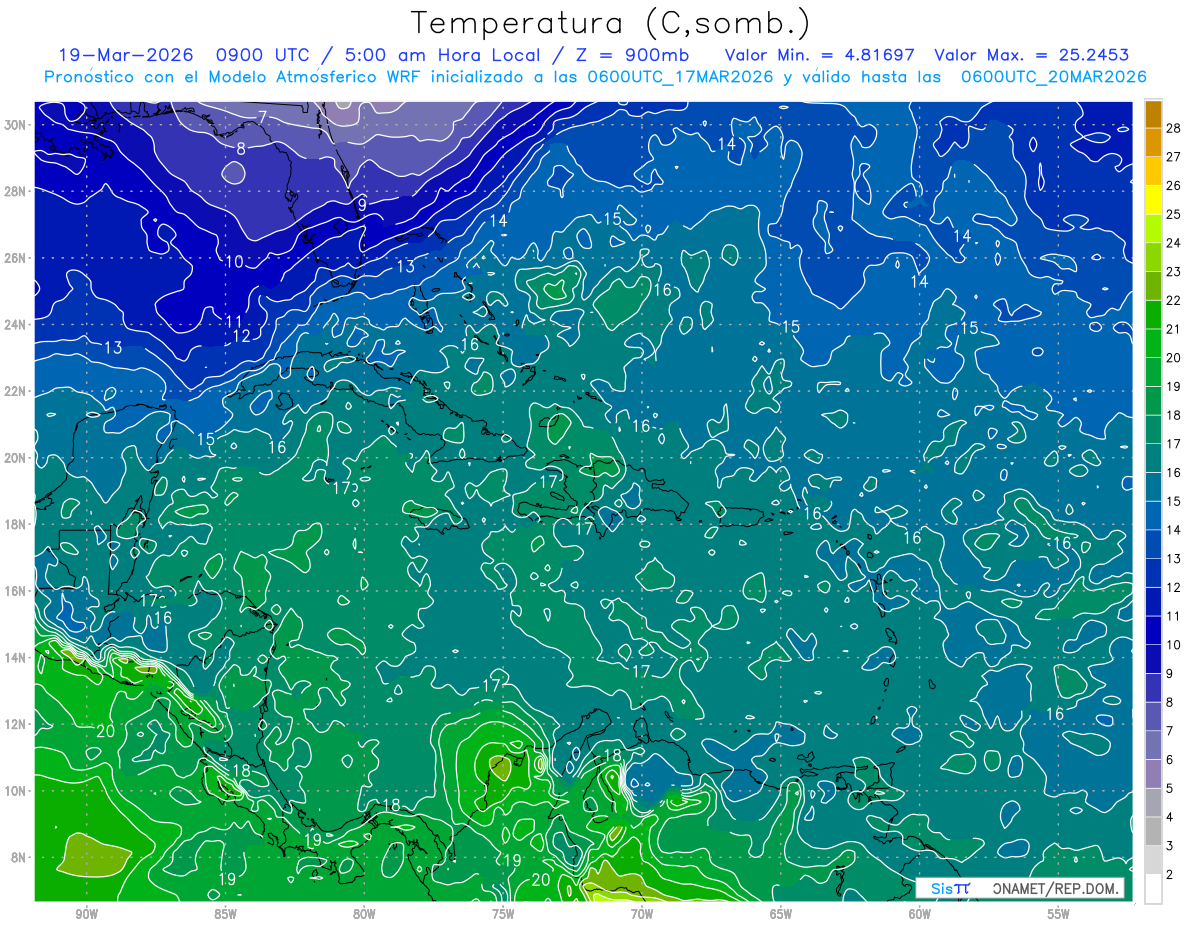Click the 85W longitude axis label

(x=225, y=914)
